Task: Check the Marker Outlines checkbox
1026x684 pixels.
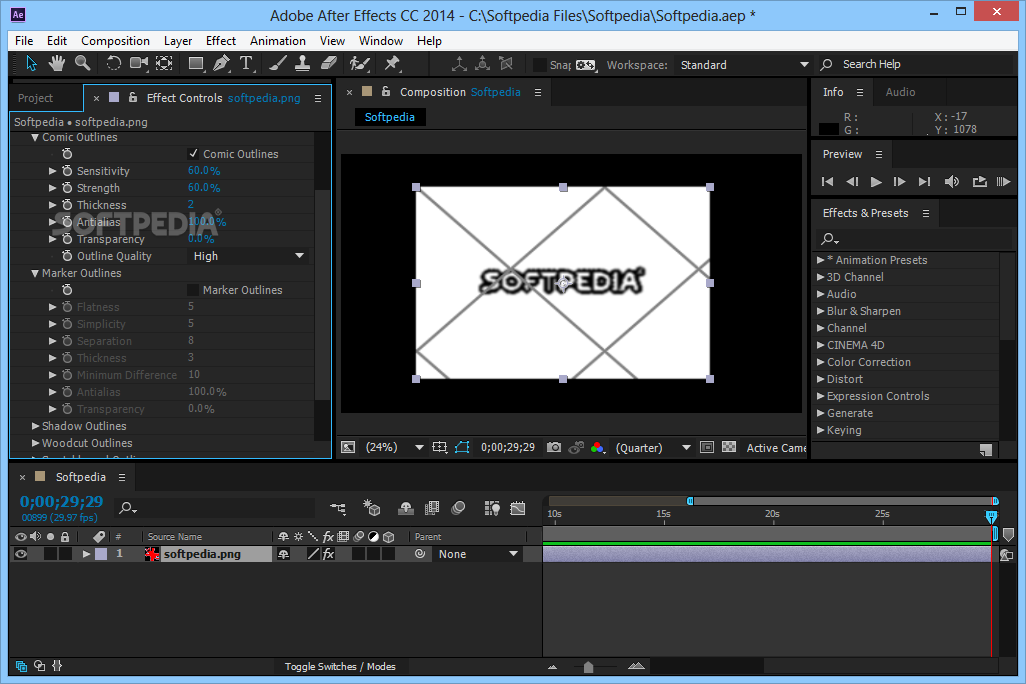Action: point(193,290)
